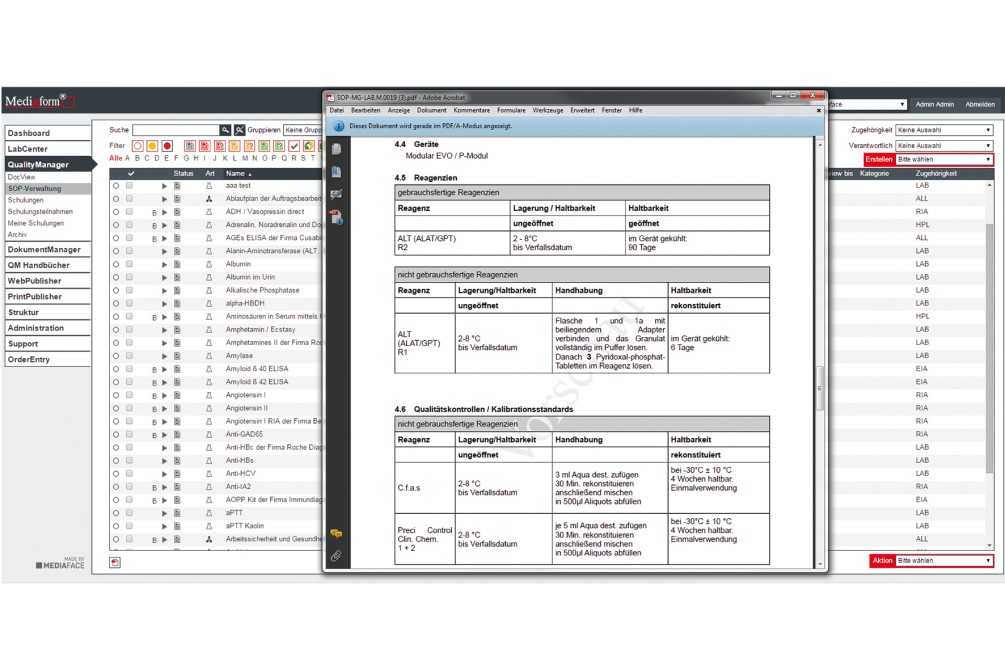Open the Hilfe menu in Acrobat
1005x670 pixels.
(635, 110)
